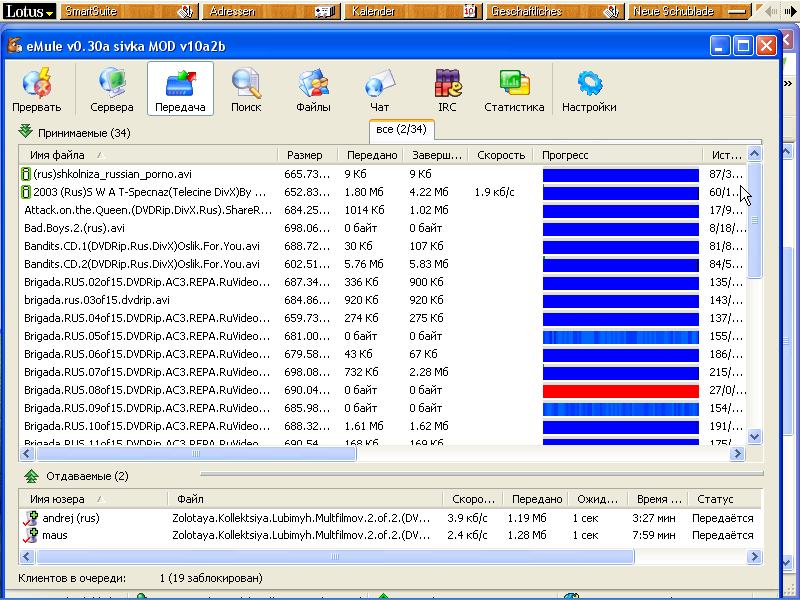Click the downloads horizontal scroll-right arrow

tap(737, 454)
